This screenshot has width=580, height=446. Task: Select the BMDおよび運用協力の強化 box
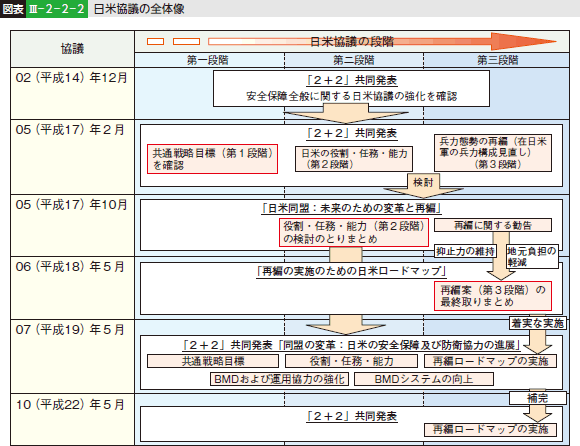point(279,379)
